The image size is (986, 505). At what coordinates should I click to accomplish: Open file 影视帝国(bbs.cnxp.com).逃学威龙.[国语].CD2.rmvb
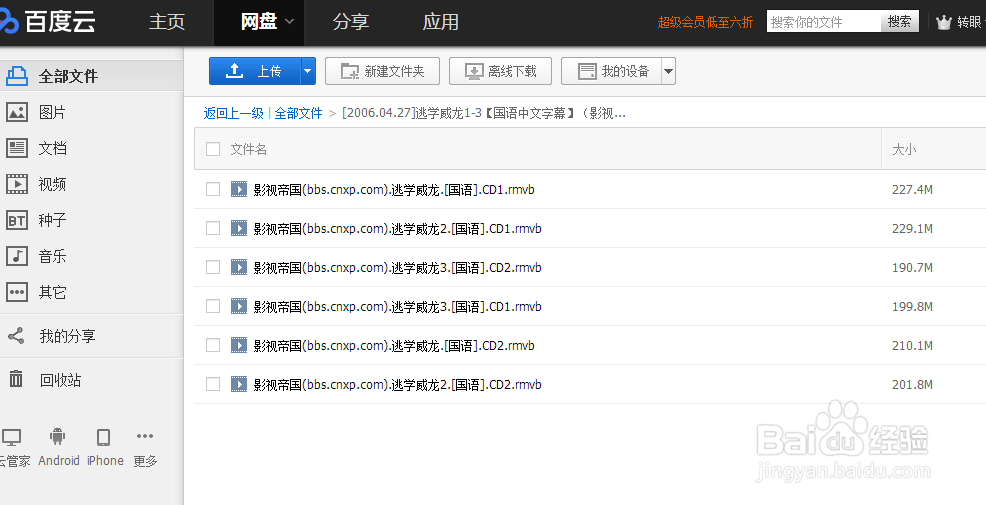click(394, 345)
